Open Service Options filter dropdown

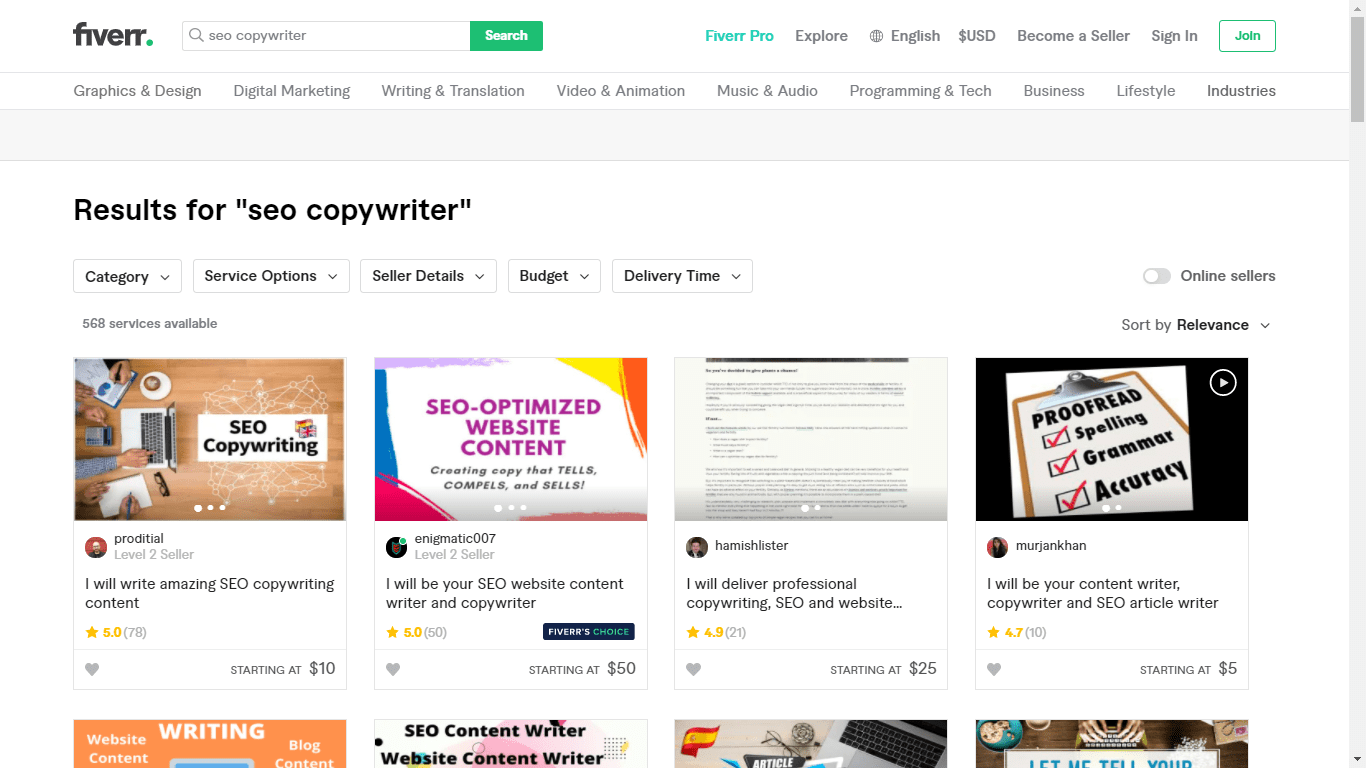pyautogui.click(x=271, y=276)
